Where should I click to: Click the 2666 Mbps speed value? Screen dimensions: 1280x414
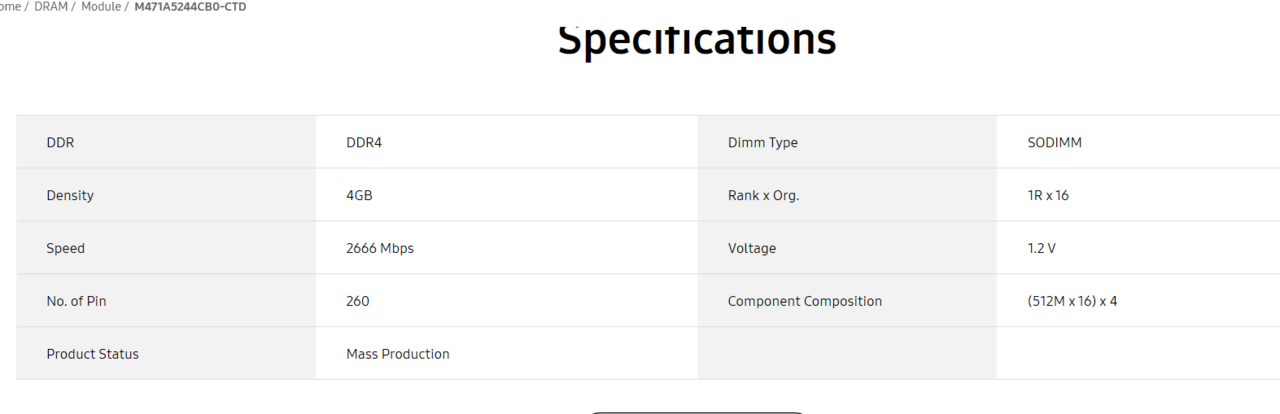tap(380, 248)
